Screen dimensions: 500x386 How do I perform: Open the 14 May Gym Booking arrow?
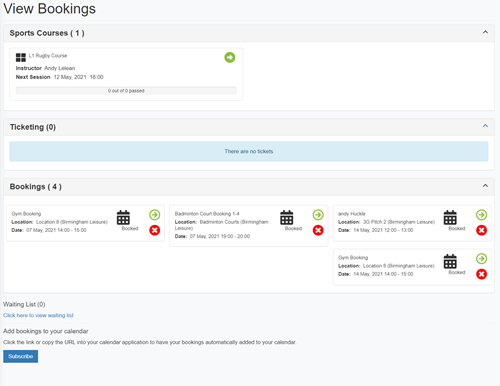[481, 259]
